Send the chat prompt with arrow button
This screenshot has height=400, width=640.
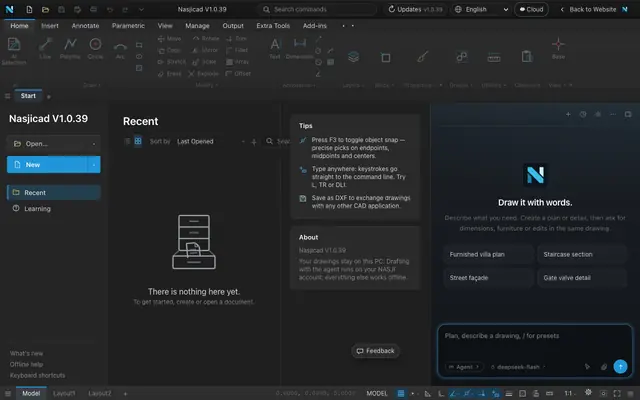click(620, 366)
